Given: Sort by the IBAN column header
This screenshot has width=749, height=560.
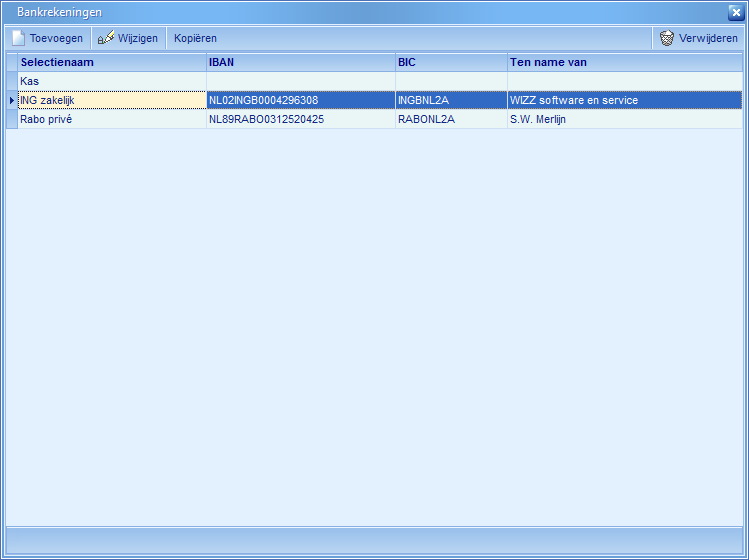Looking at the screenshot, I should [300, 62].
